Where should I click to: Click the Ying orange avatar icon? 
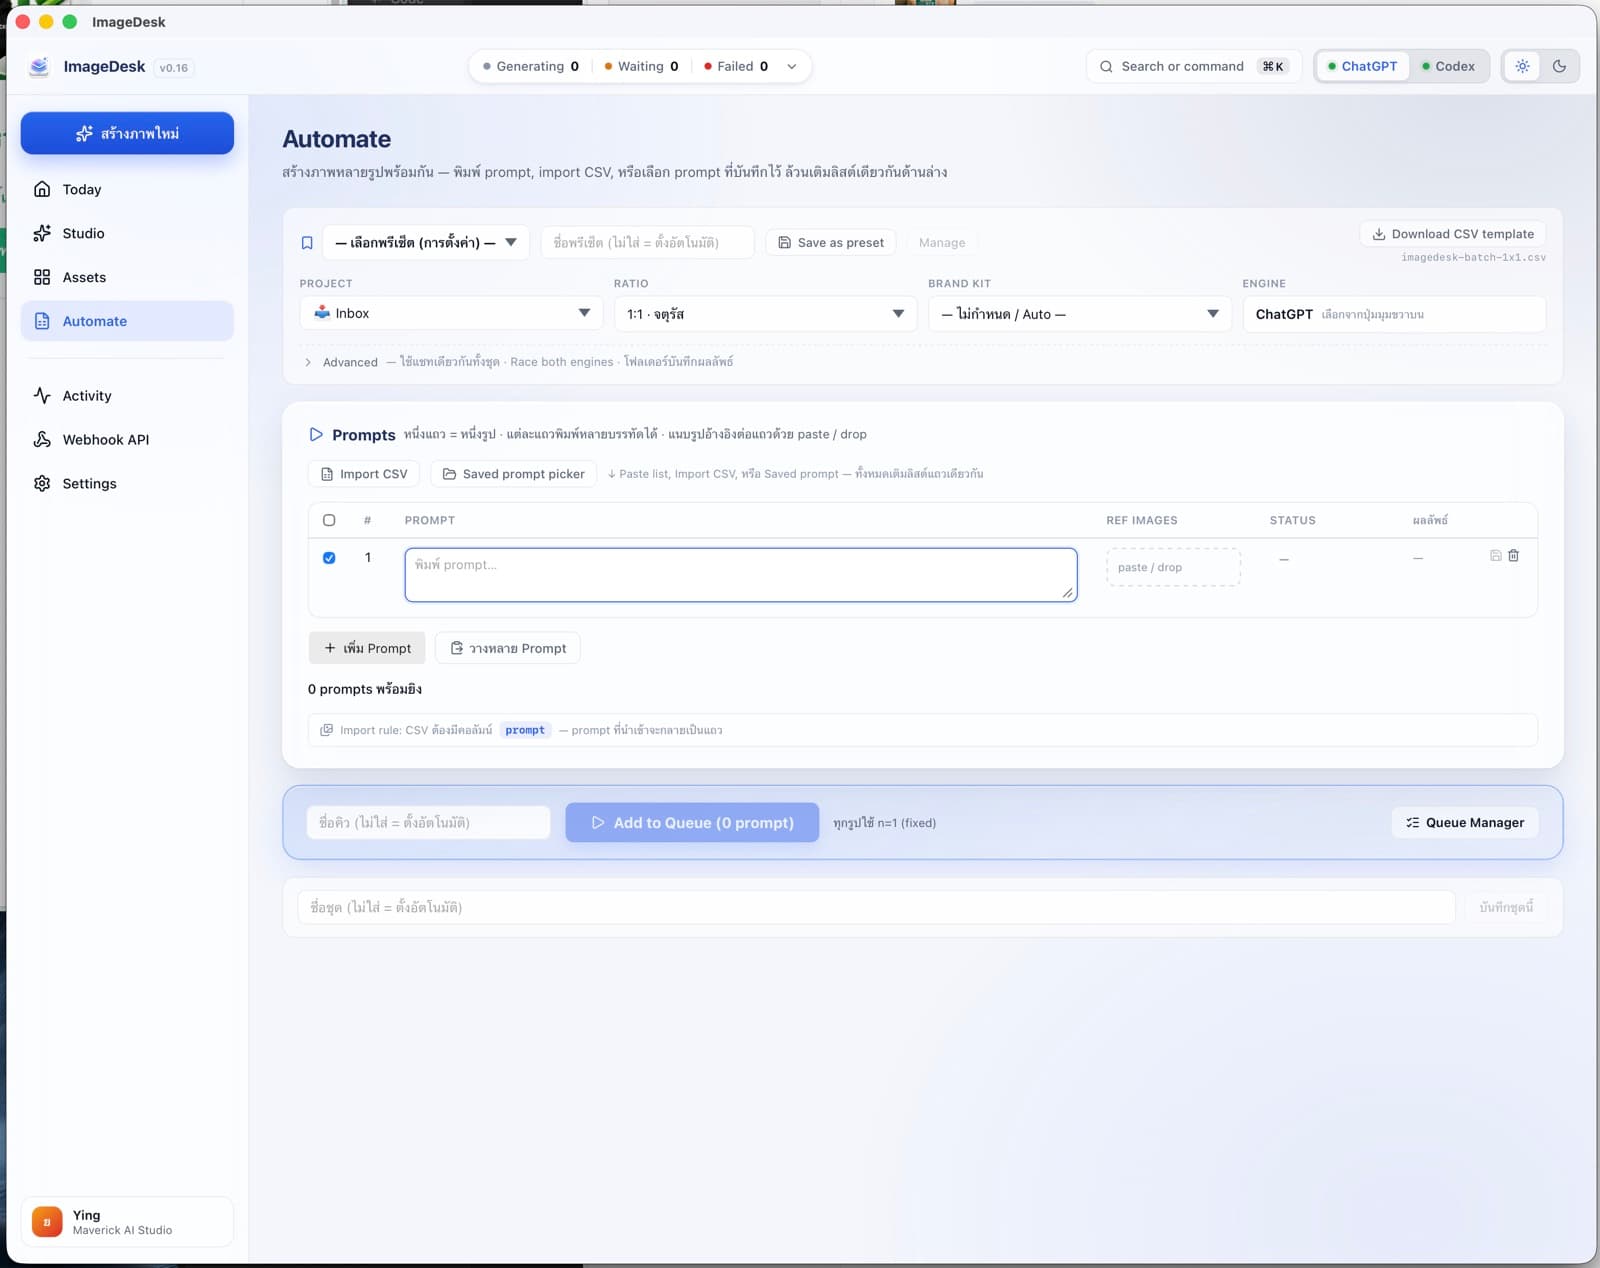[47, 1222]
